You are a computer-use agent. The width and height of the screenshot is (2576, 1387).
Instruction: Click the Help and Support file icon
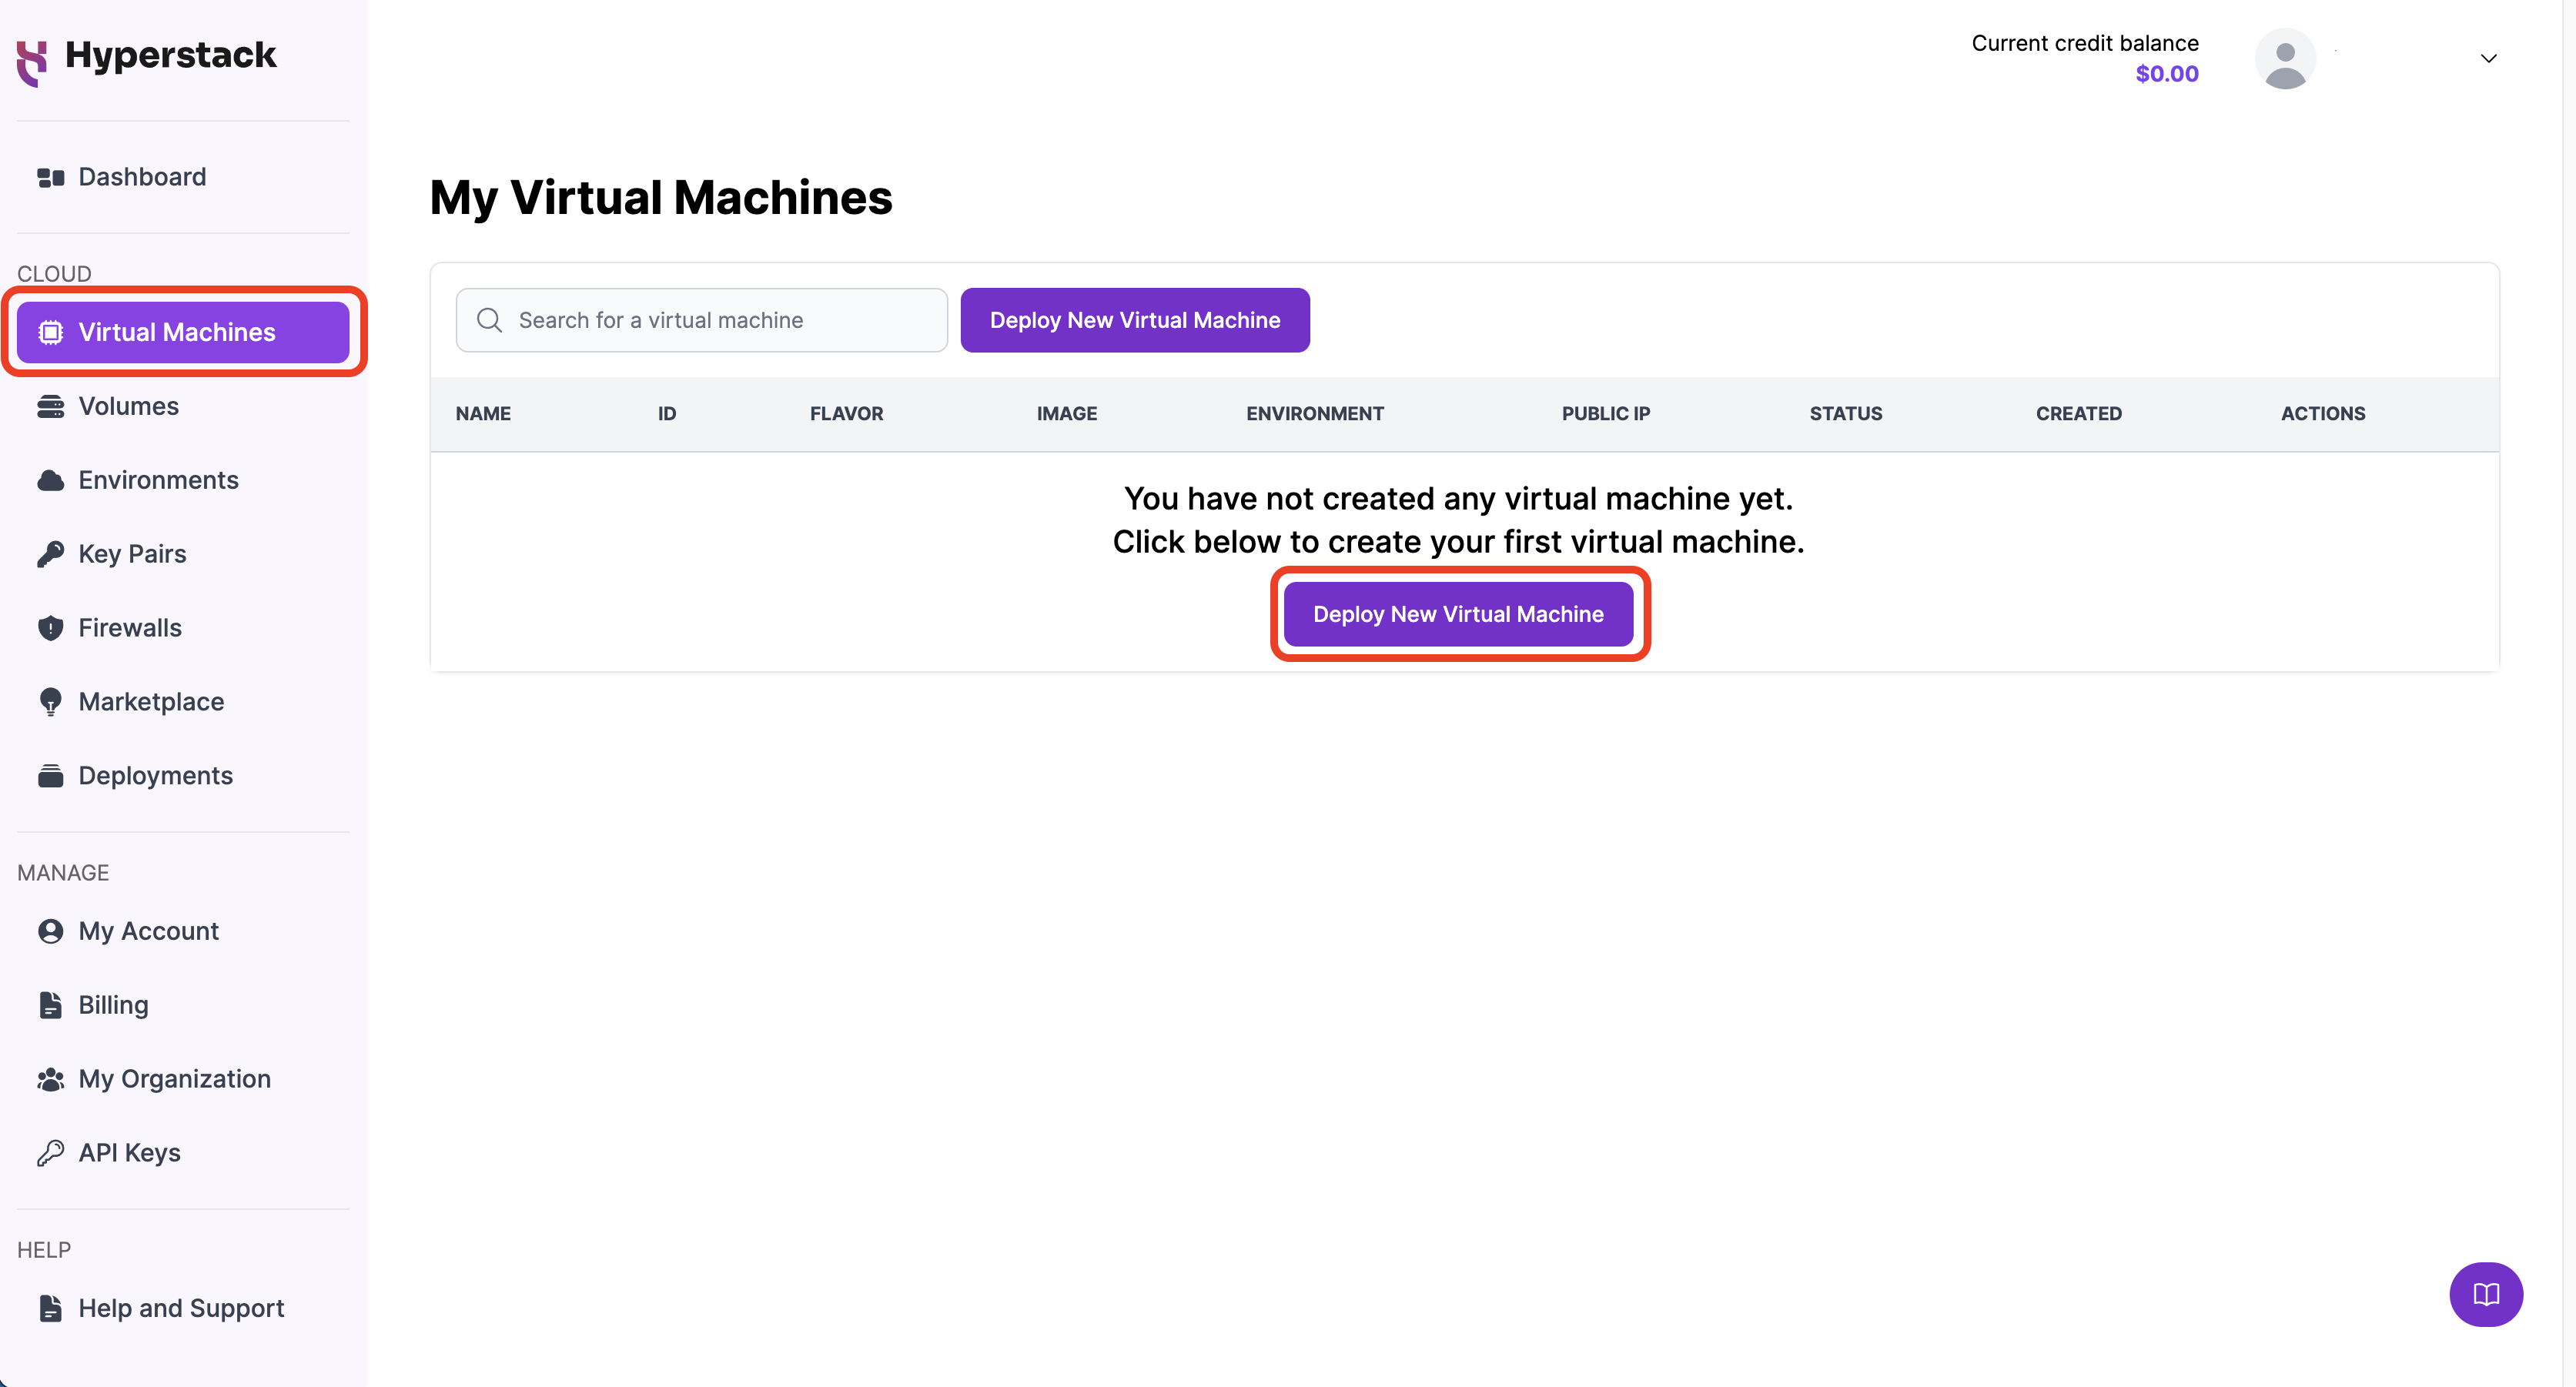pos(50,1308)
